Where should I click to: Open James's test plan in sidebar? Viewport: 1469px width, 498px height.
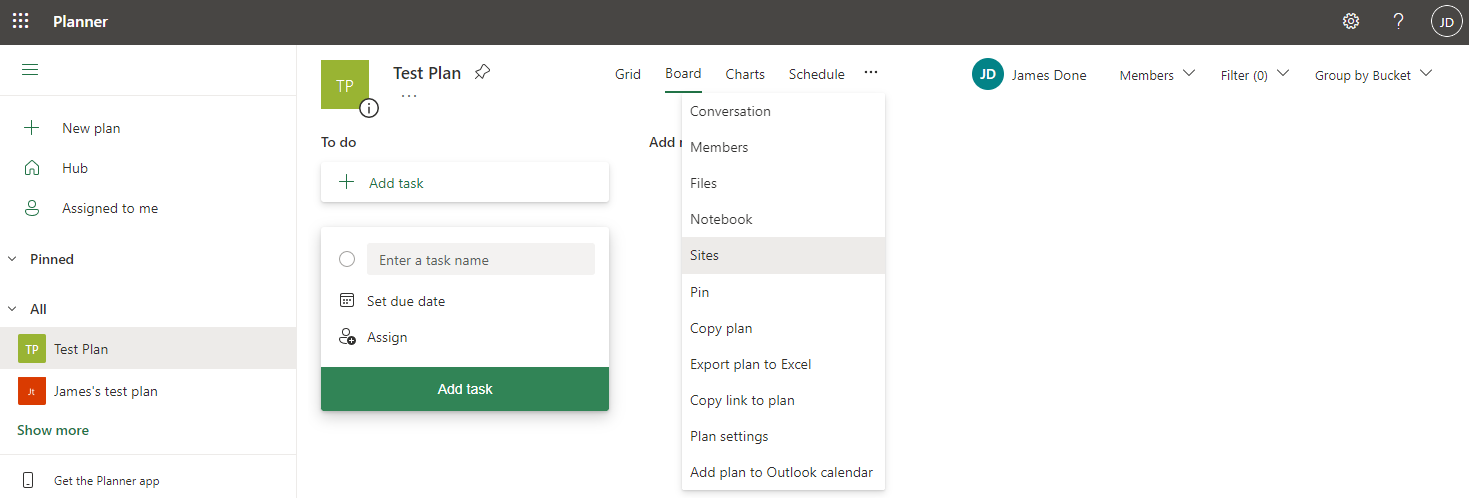[x=106, y=391]
